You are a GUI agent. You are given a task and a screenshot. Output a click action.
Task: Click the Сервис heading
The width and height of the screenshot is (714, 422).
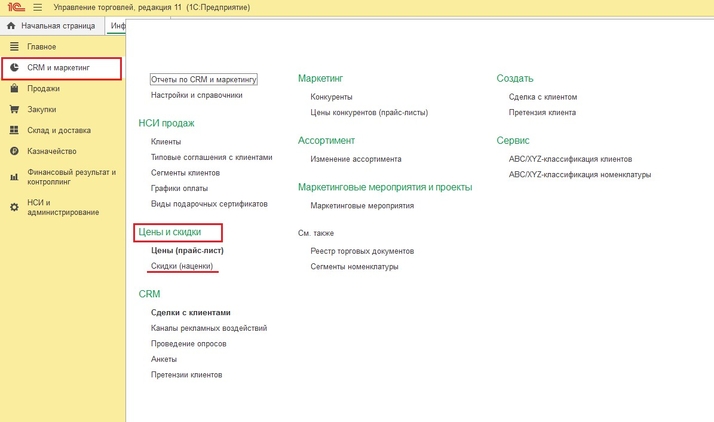(x=513, y=140)
